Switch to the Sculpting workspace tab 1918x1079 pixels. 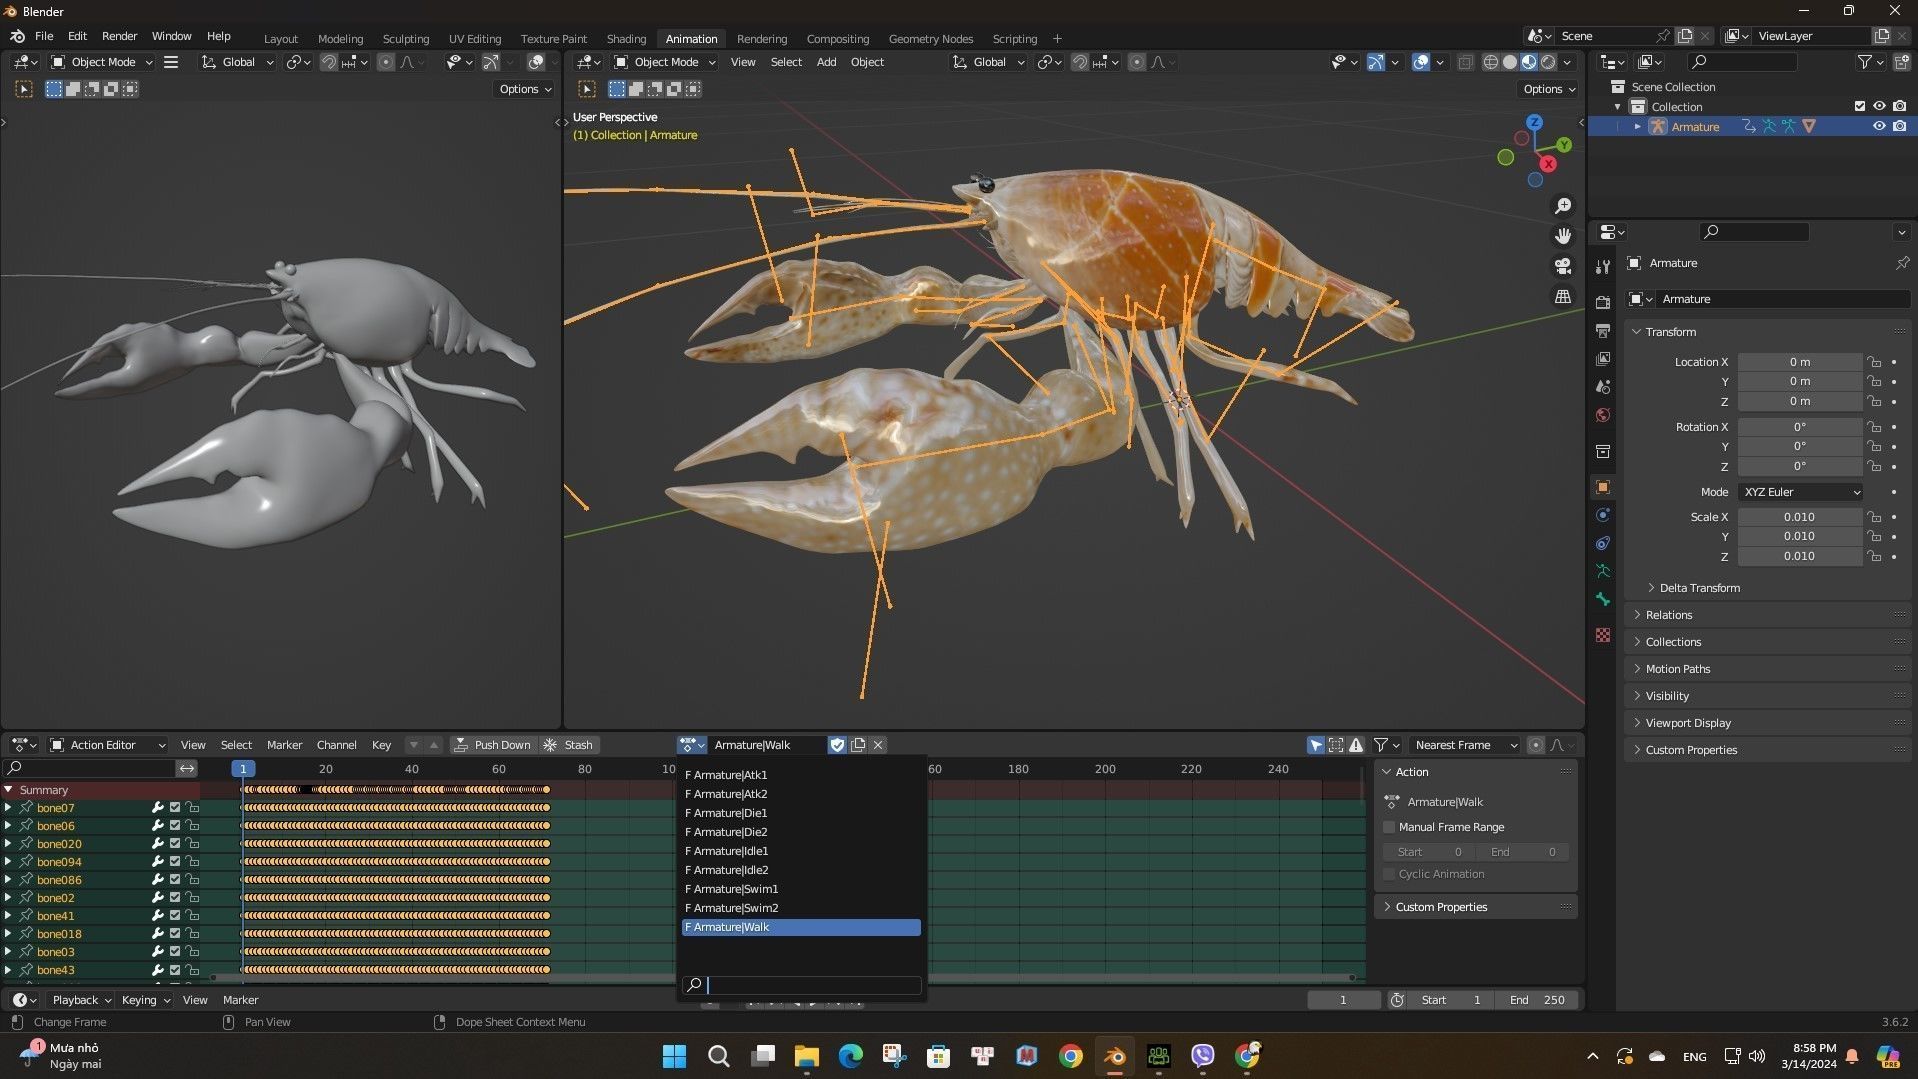click(405, 39)
